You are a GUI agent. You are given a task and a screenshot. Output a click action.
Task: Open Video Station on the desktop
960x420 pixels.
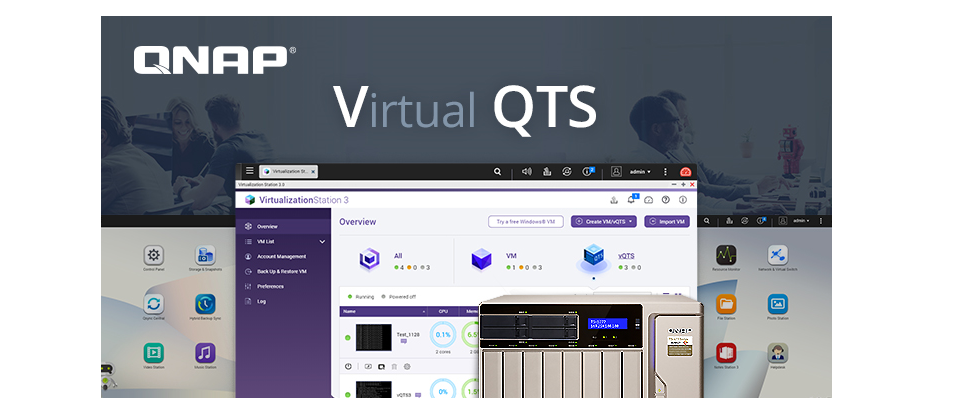click(154, 356)
